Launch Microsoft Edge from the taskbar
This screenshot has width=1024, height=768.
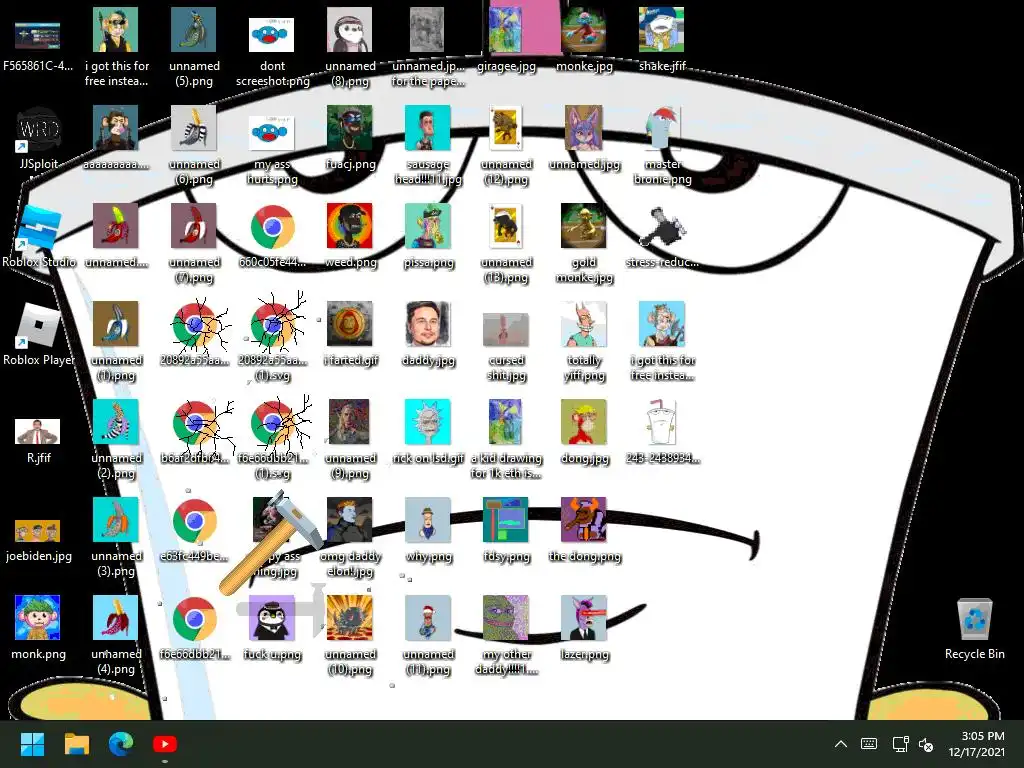(121, 744)
